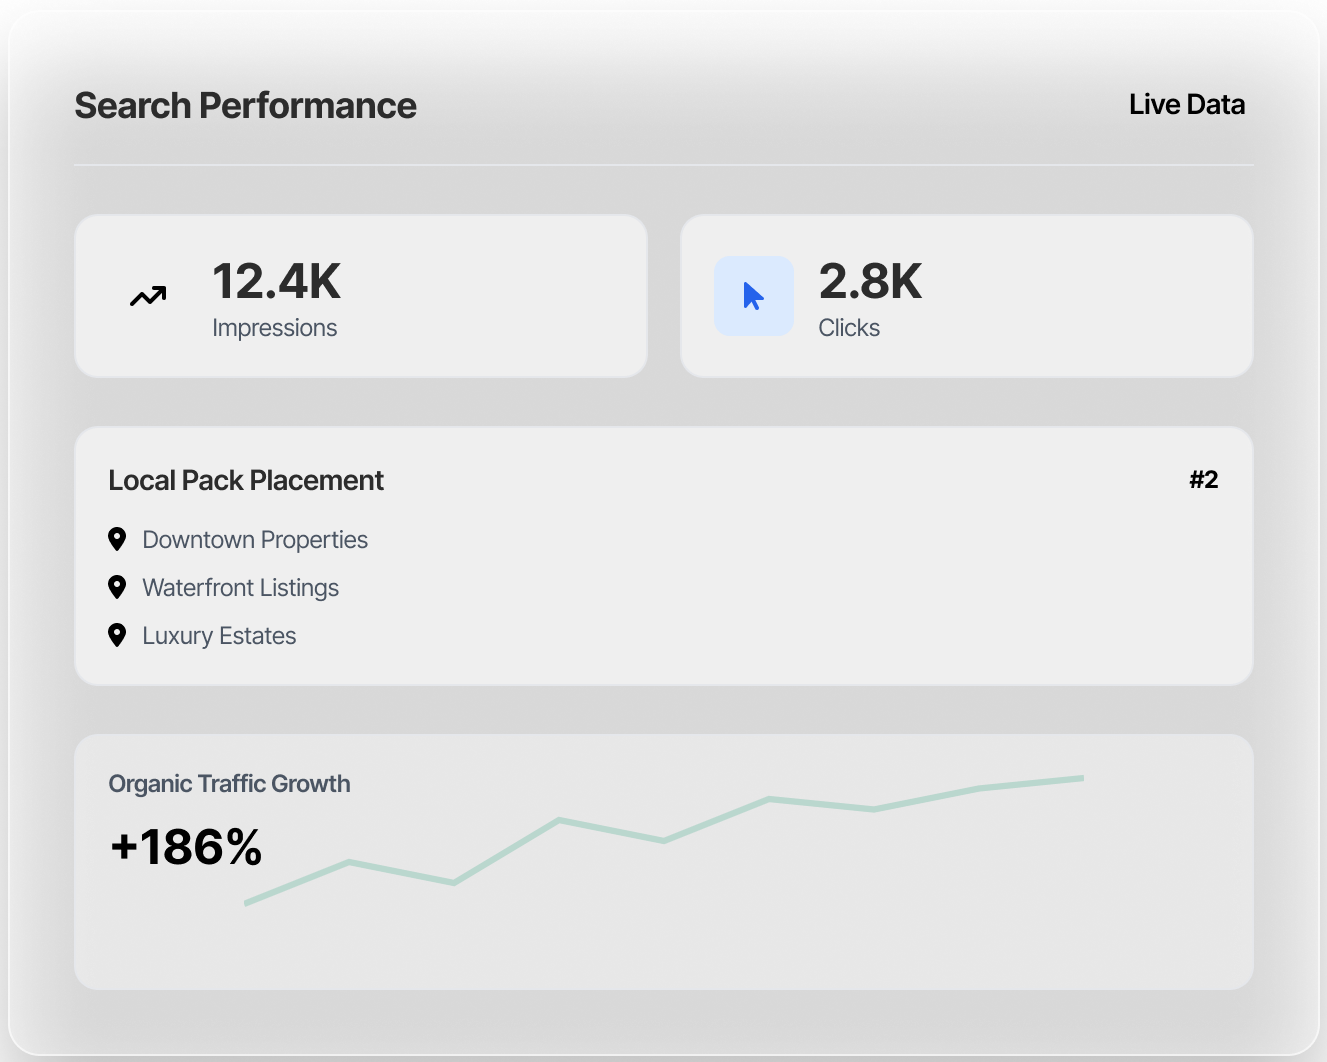Click the +186% growth figure
The height and width of the screenshot is (1062, 1327).
[x=186, y=847]
